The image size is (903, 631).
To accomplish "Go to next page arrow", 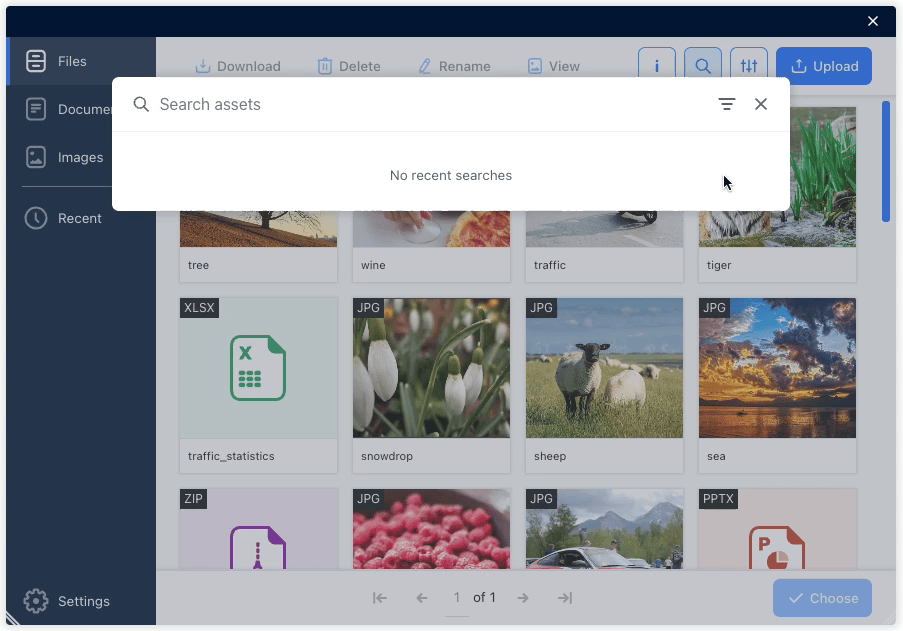I will [523, 598].
